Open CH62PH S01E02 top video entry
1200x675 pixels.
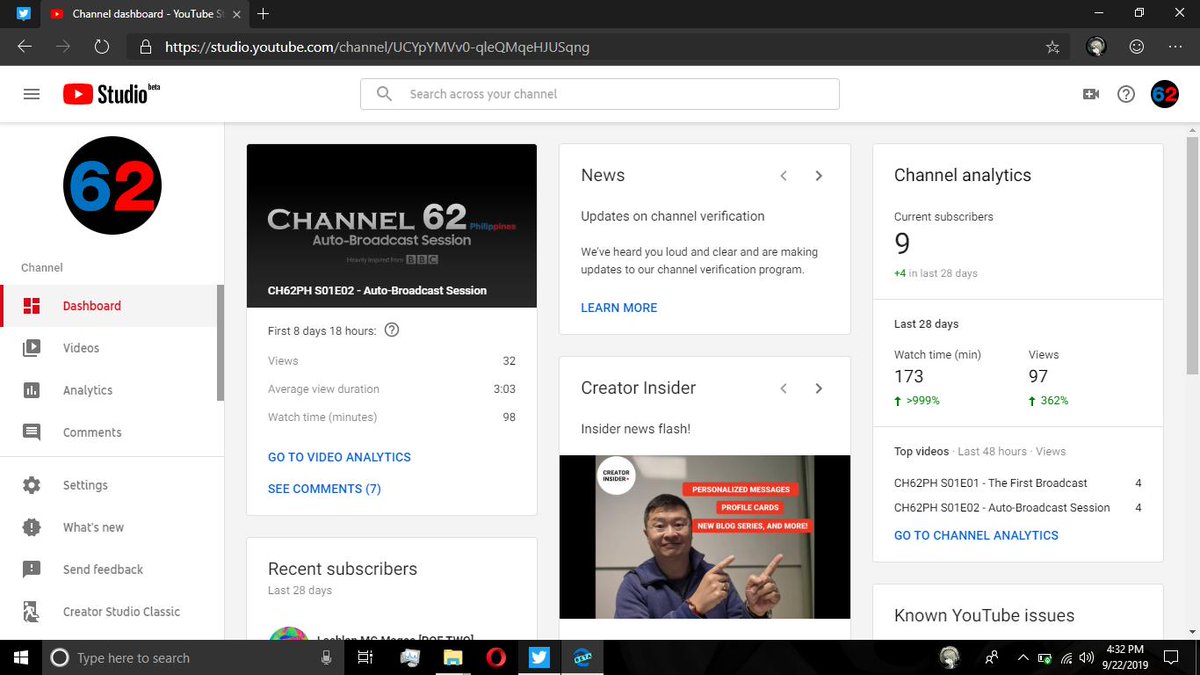[x=1002, y=507]
